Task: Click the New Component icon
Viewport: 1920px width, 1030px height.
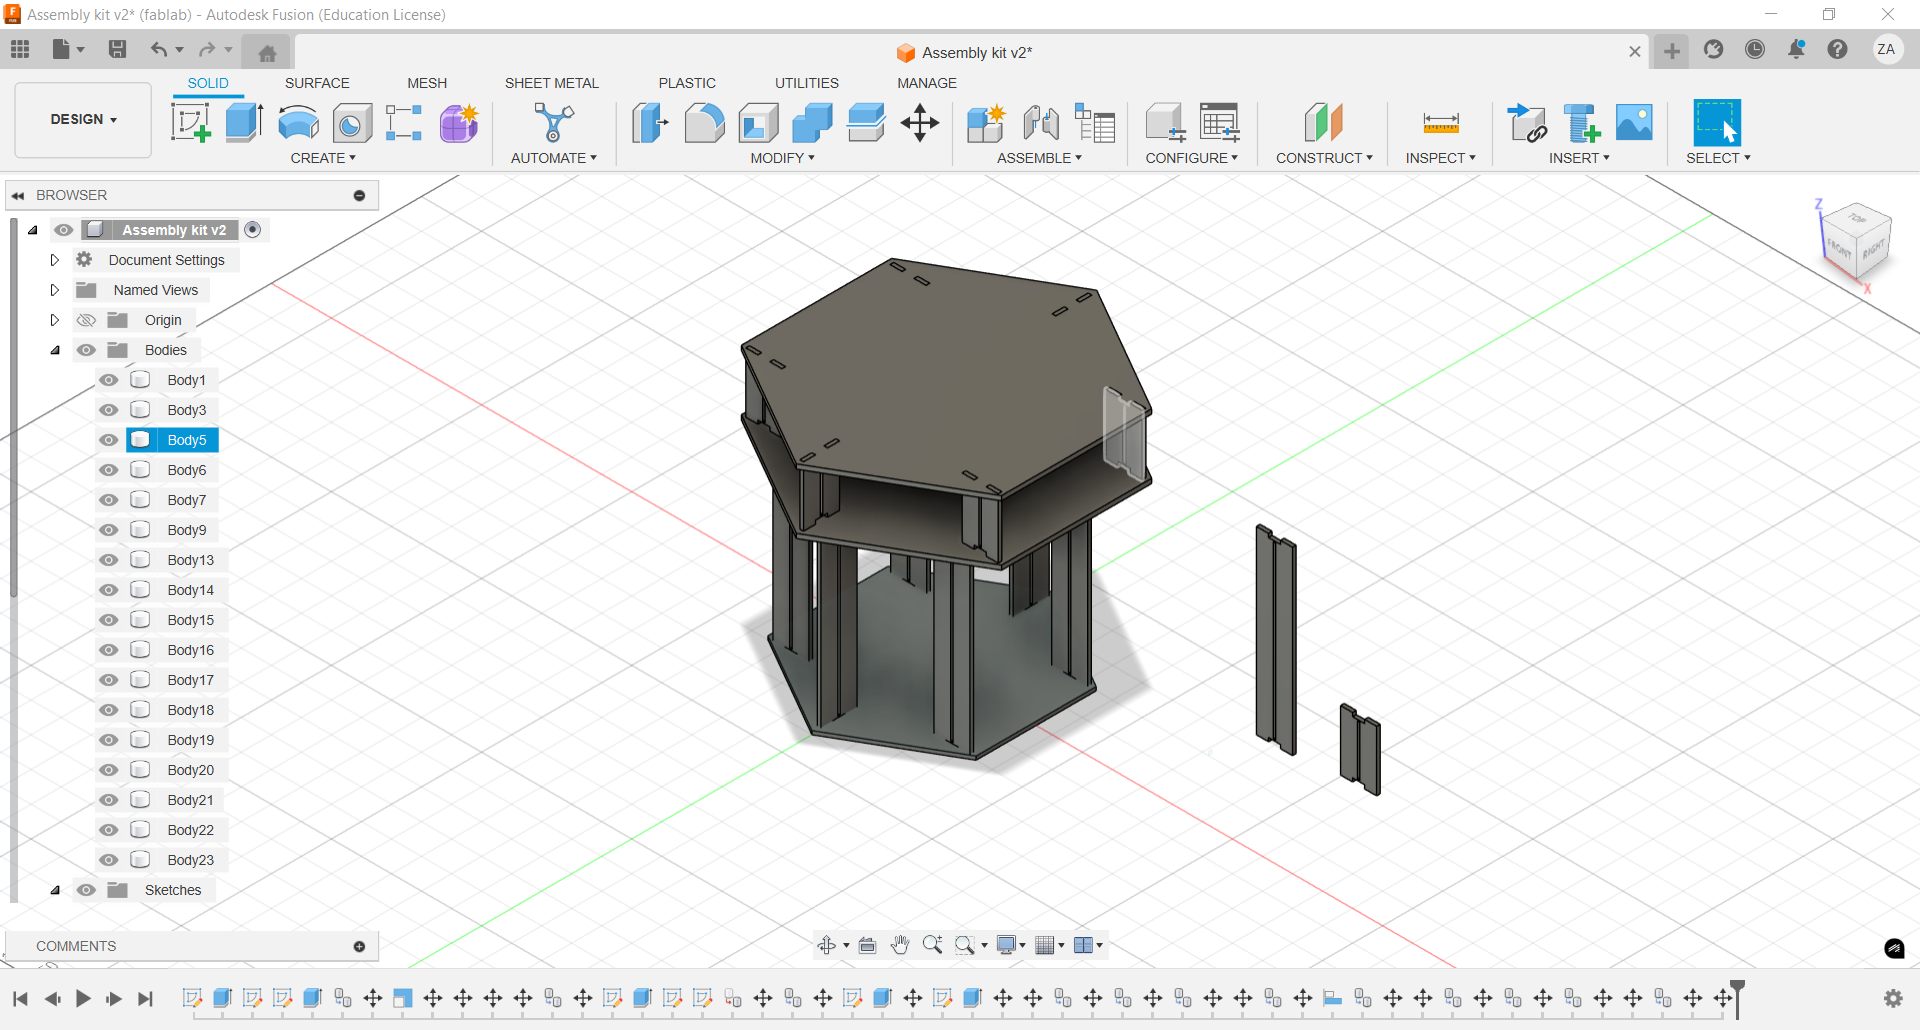Action: tap(986, 123)
